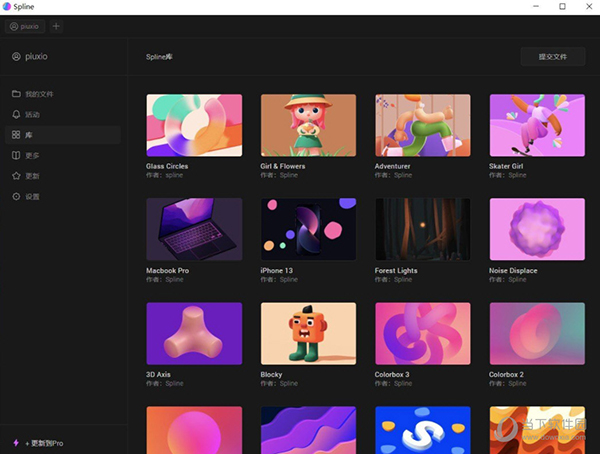Select 更多 menu label

pyautogui.click(x=33, y=155)
